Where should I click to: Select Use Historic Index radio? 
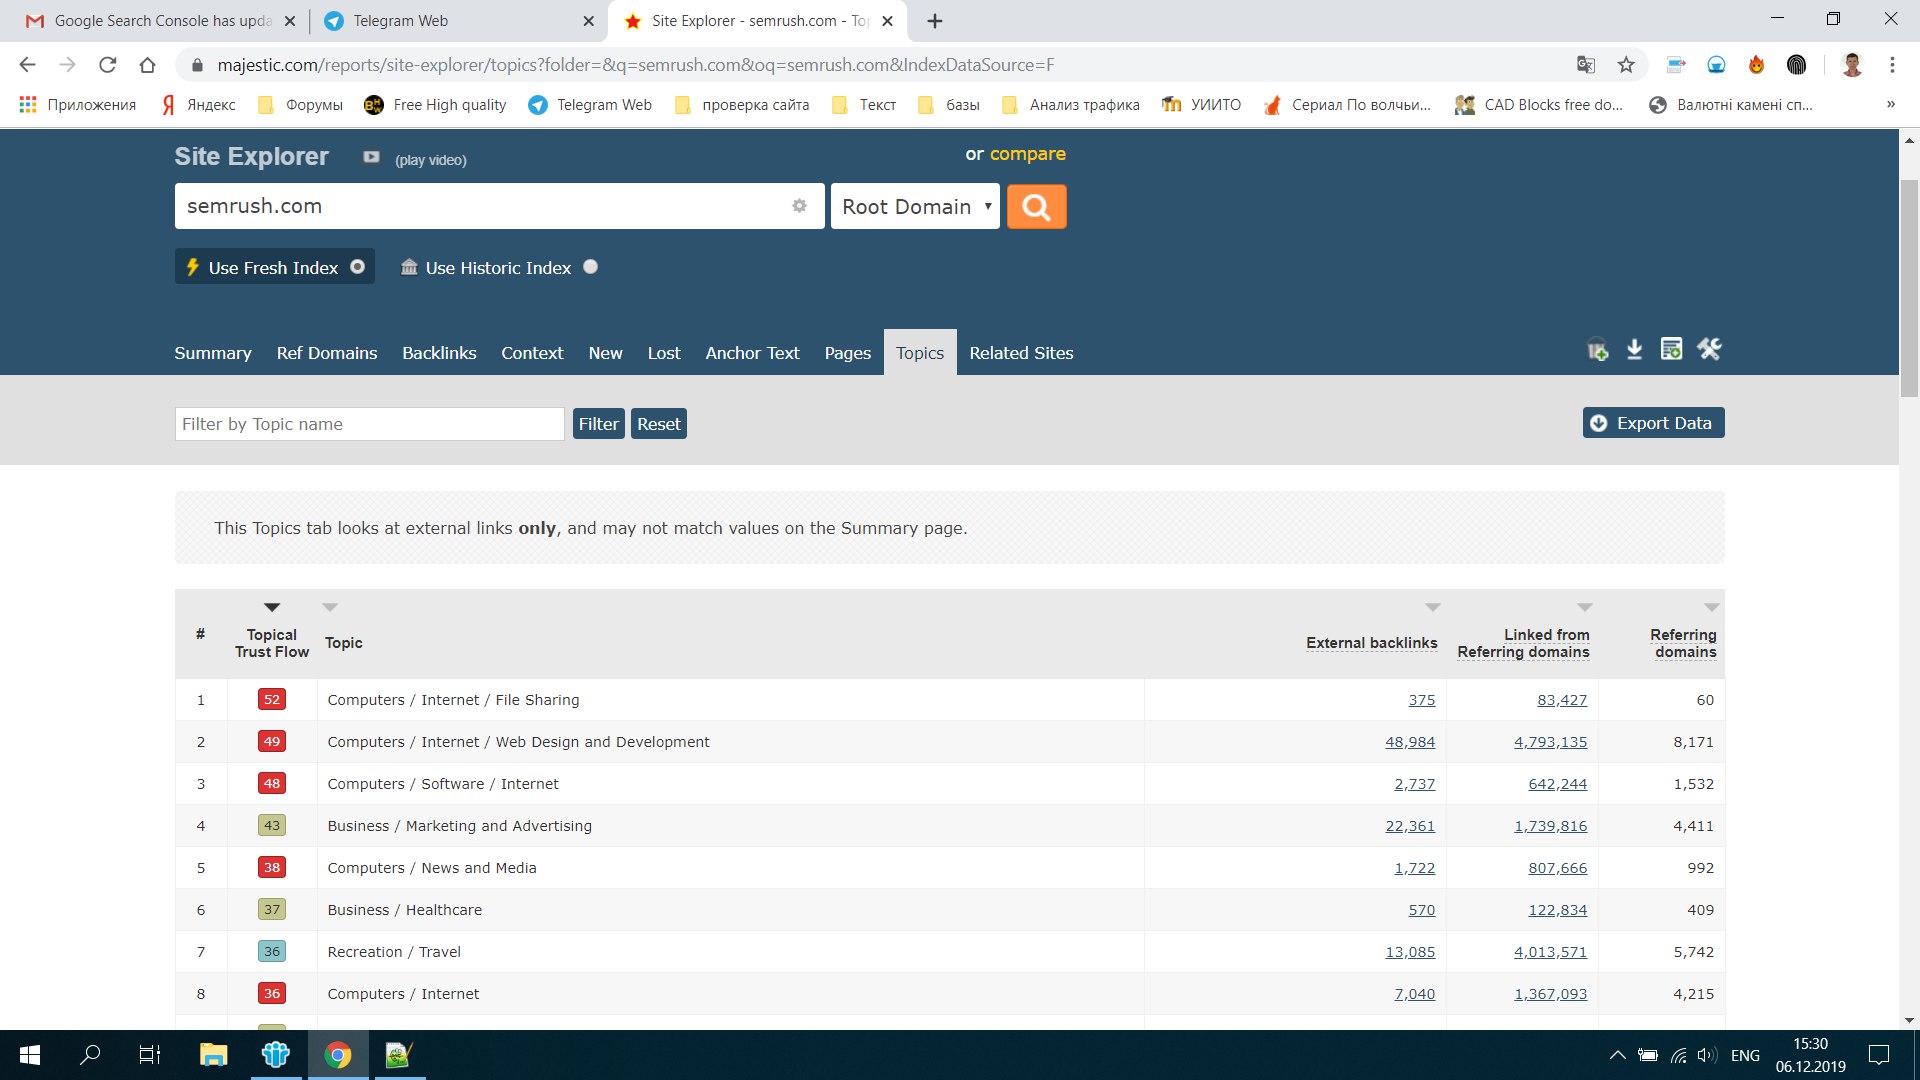590,267
